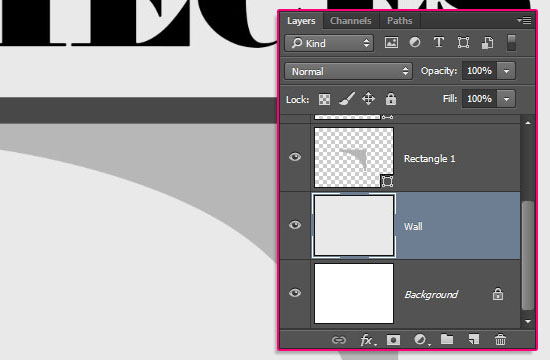Viewport: 550px width, 360px height.
Task: Click the Wall layer name
Action: click(x=413, y=226)
